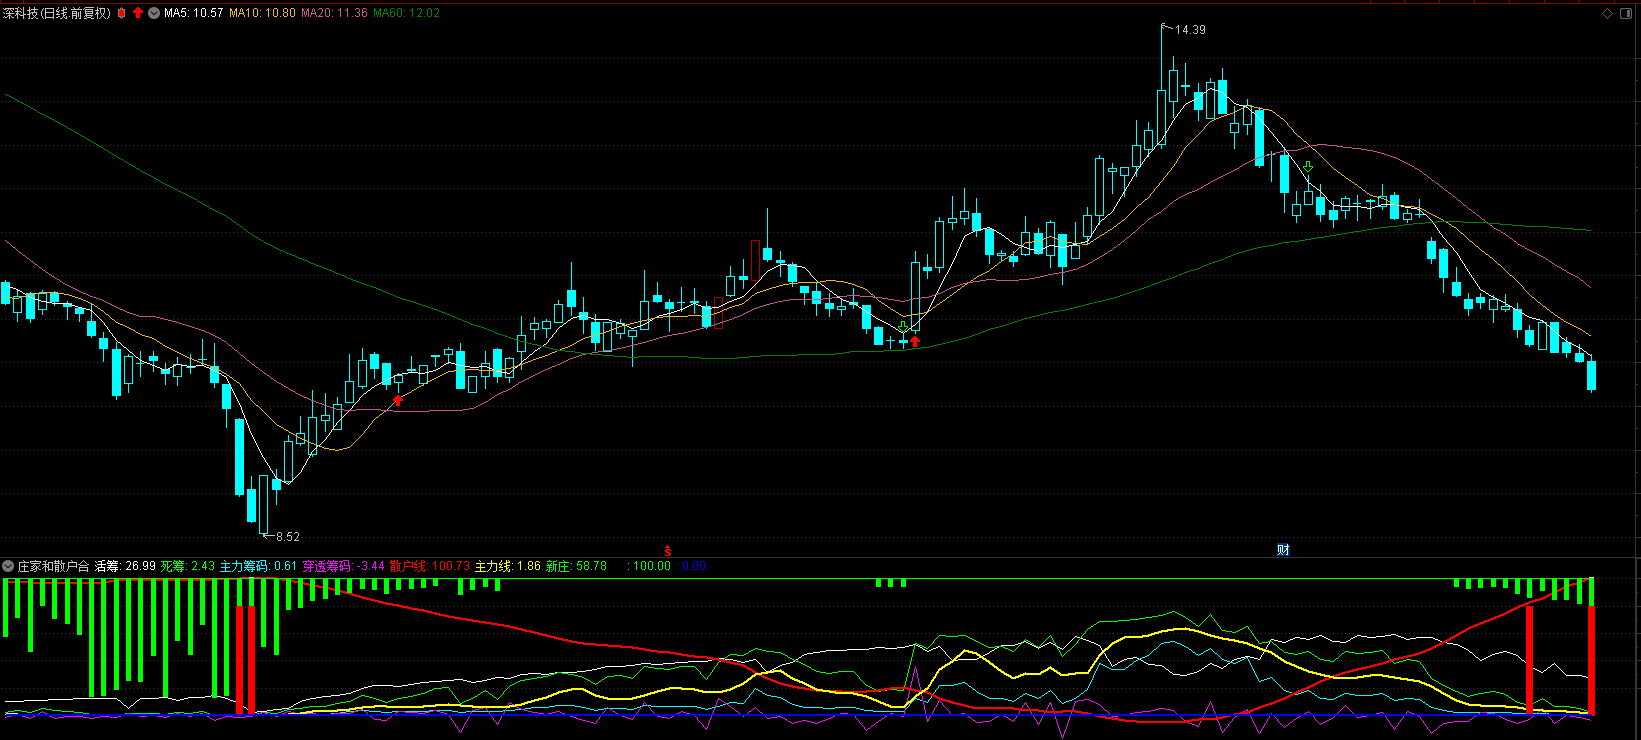The image size is (1641, 740).
Task: Click the diamond icon at top right of chart
Action: point(1608,13)
